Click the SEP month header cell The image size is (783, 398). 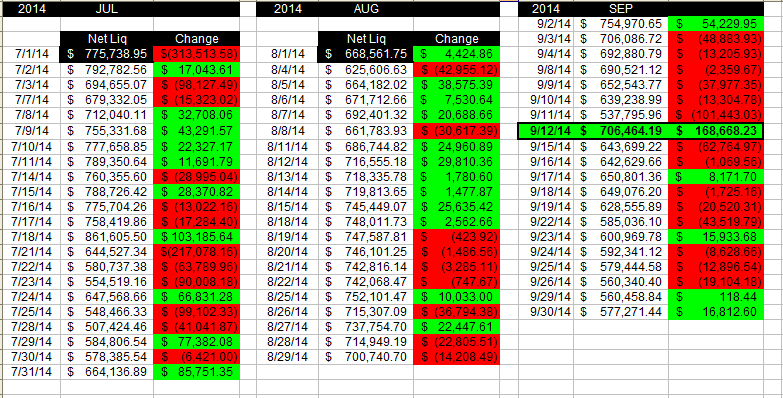pyautogui.click(x=621, y=8)
